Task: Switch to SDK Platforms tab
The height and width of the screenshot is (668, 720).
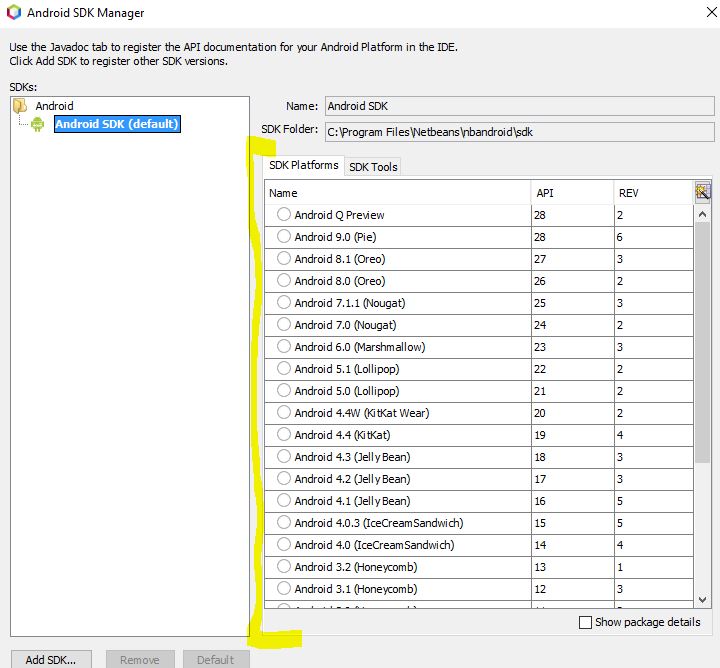Action: (x=304, y=165)
